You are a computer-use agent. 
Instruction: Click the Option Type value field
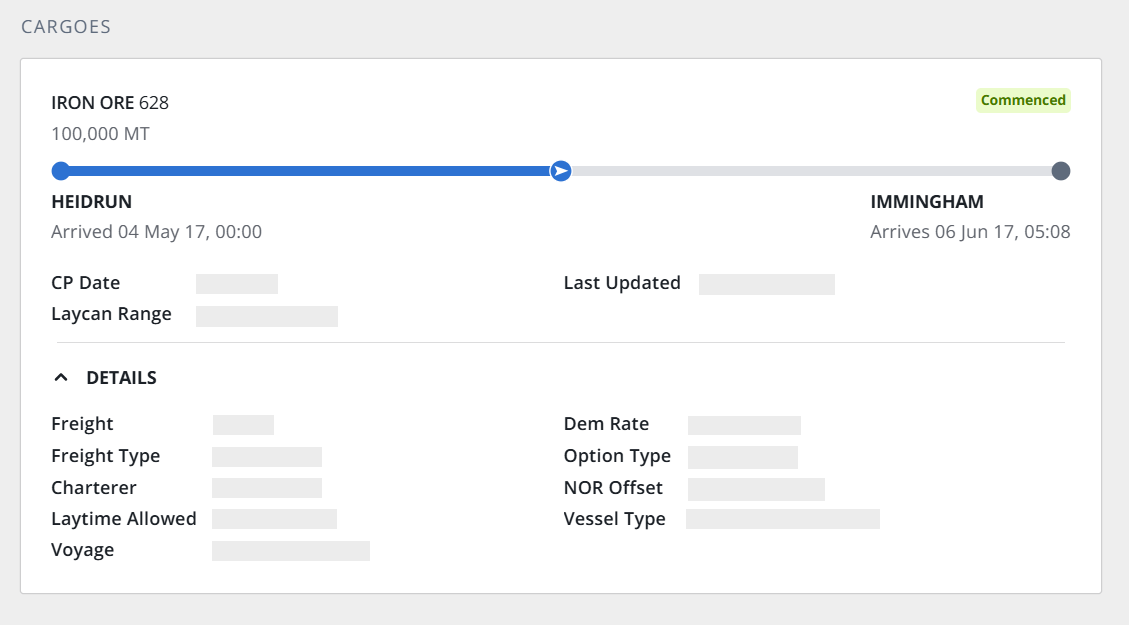point(743,457)
